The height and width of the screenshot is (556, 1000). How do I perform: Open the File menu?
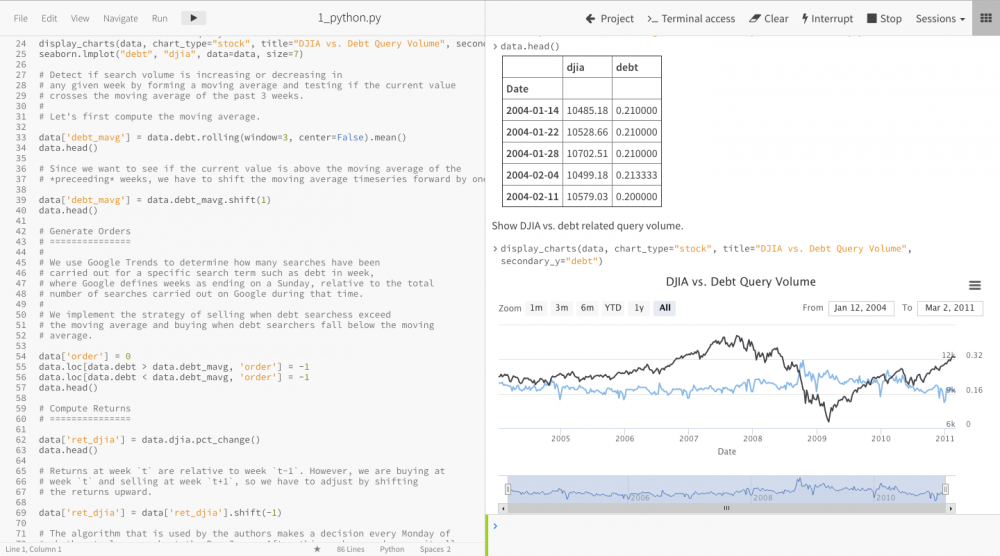pos(20,18)
